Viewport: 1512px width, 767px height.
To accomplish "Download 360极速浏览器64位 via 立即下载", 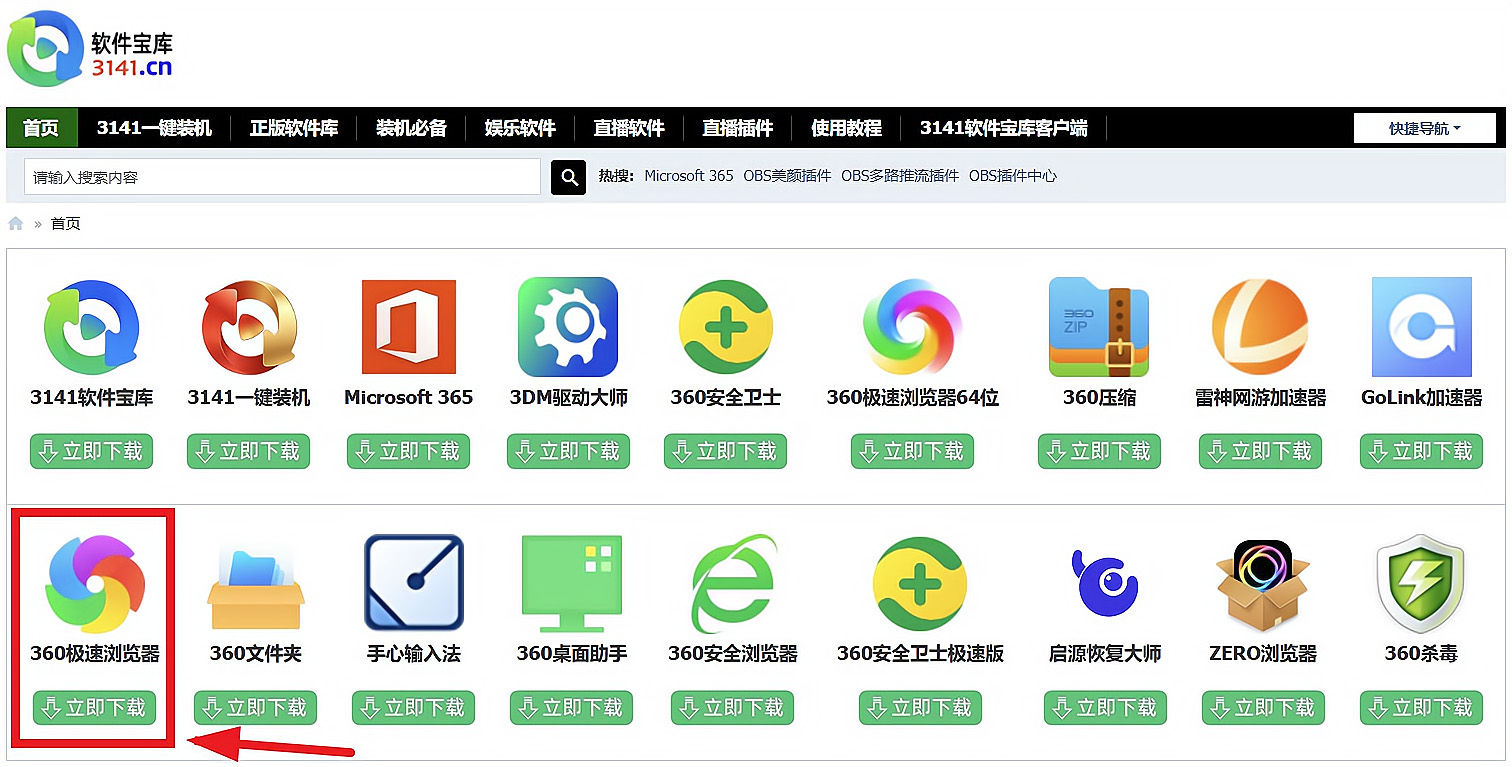I will [912, 452].
